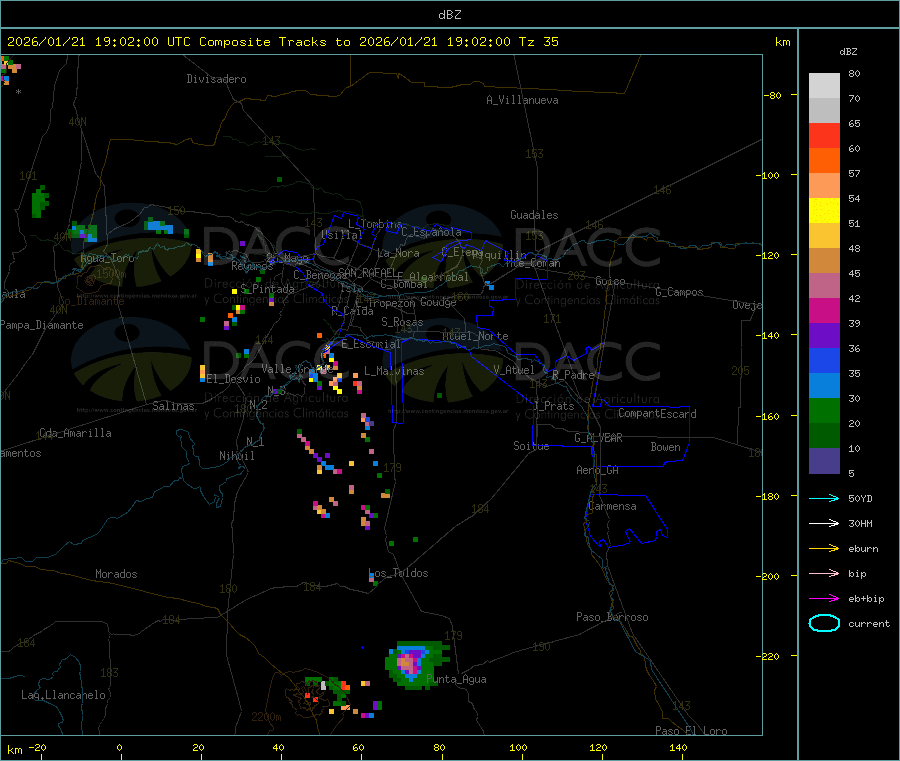Click the 'Cda_Amarilla' map label

click(x=75, y=433)
